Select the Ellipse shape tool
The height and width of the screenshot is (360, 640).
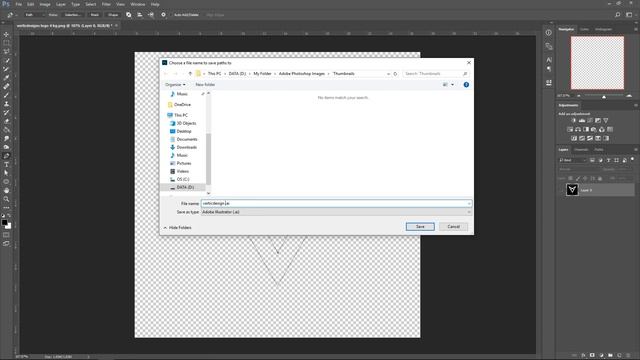click(6, 182)
